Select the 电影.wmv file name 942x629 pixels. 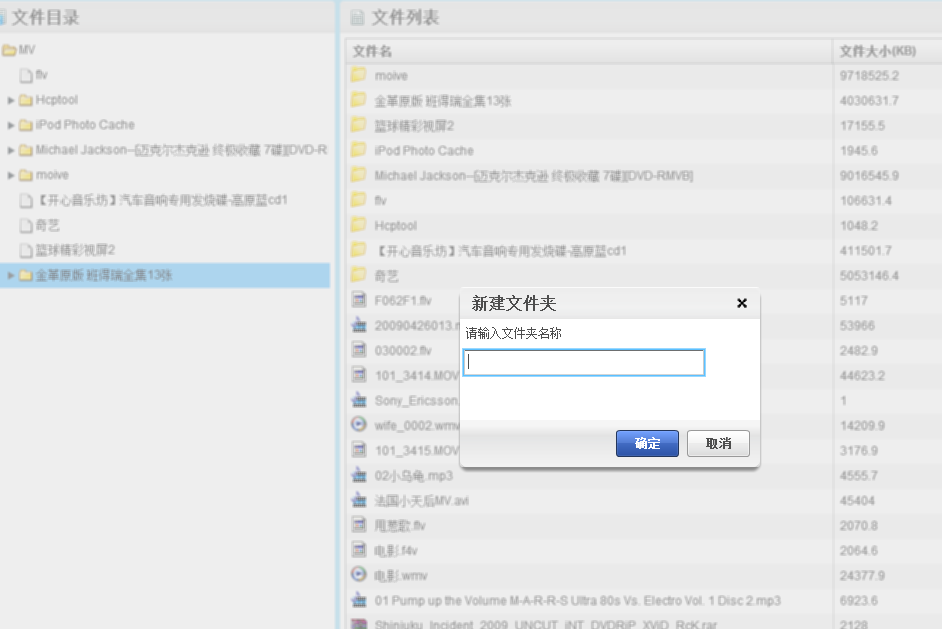coord(400,576)
